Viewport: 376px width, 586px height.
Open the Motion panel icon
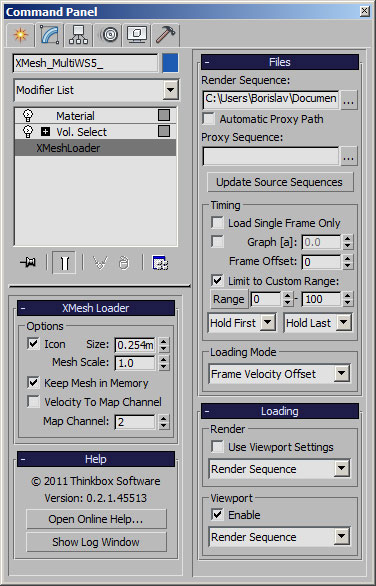109,35
